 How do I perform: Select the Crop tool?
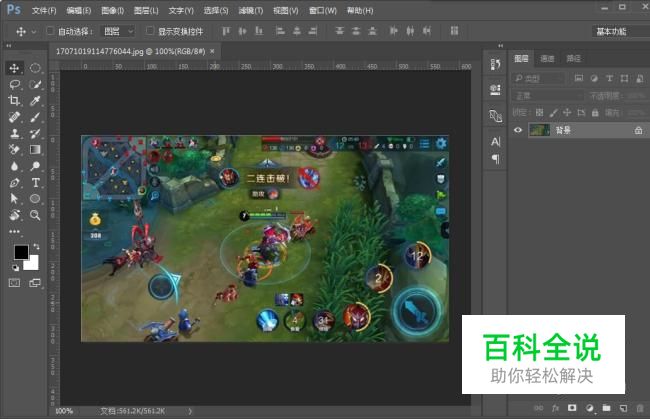14,101
